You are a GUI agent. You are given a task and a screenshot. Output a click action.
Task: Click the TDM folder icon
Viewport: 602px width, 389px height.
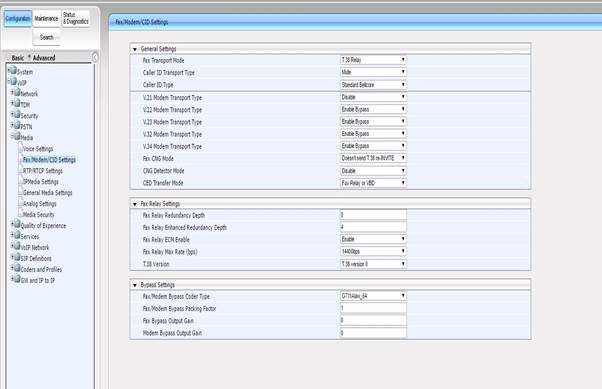(17, 104)
